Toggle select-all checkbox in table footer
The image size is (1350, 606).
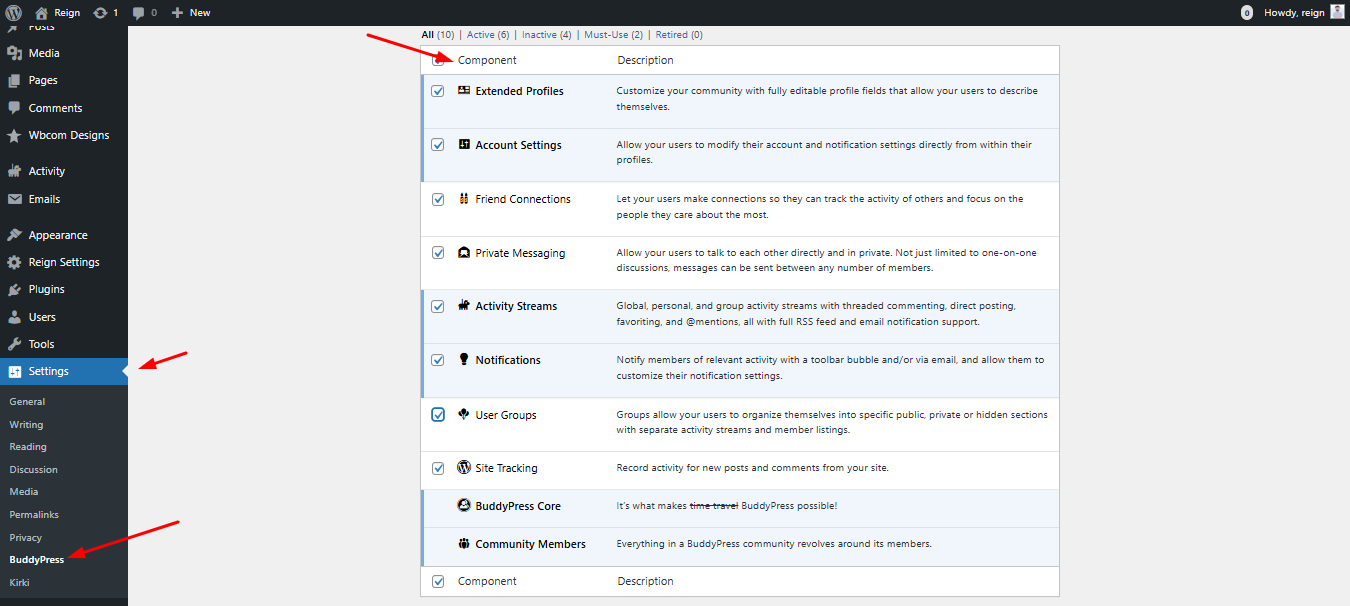(x=438, y=581)
